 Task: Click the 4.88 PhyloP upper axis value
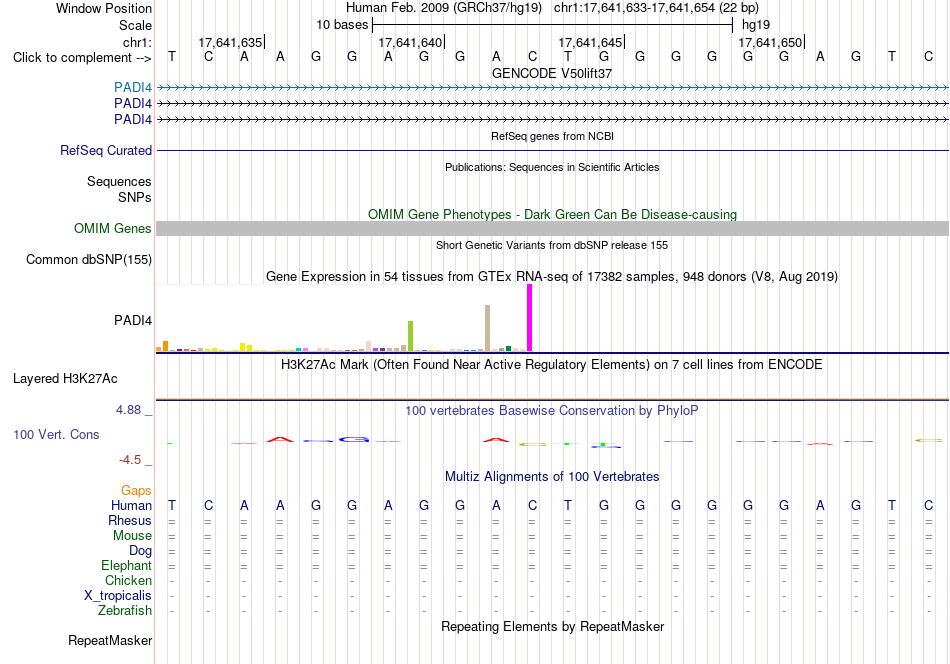pyautogui.click(x=128, y=410)
